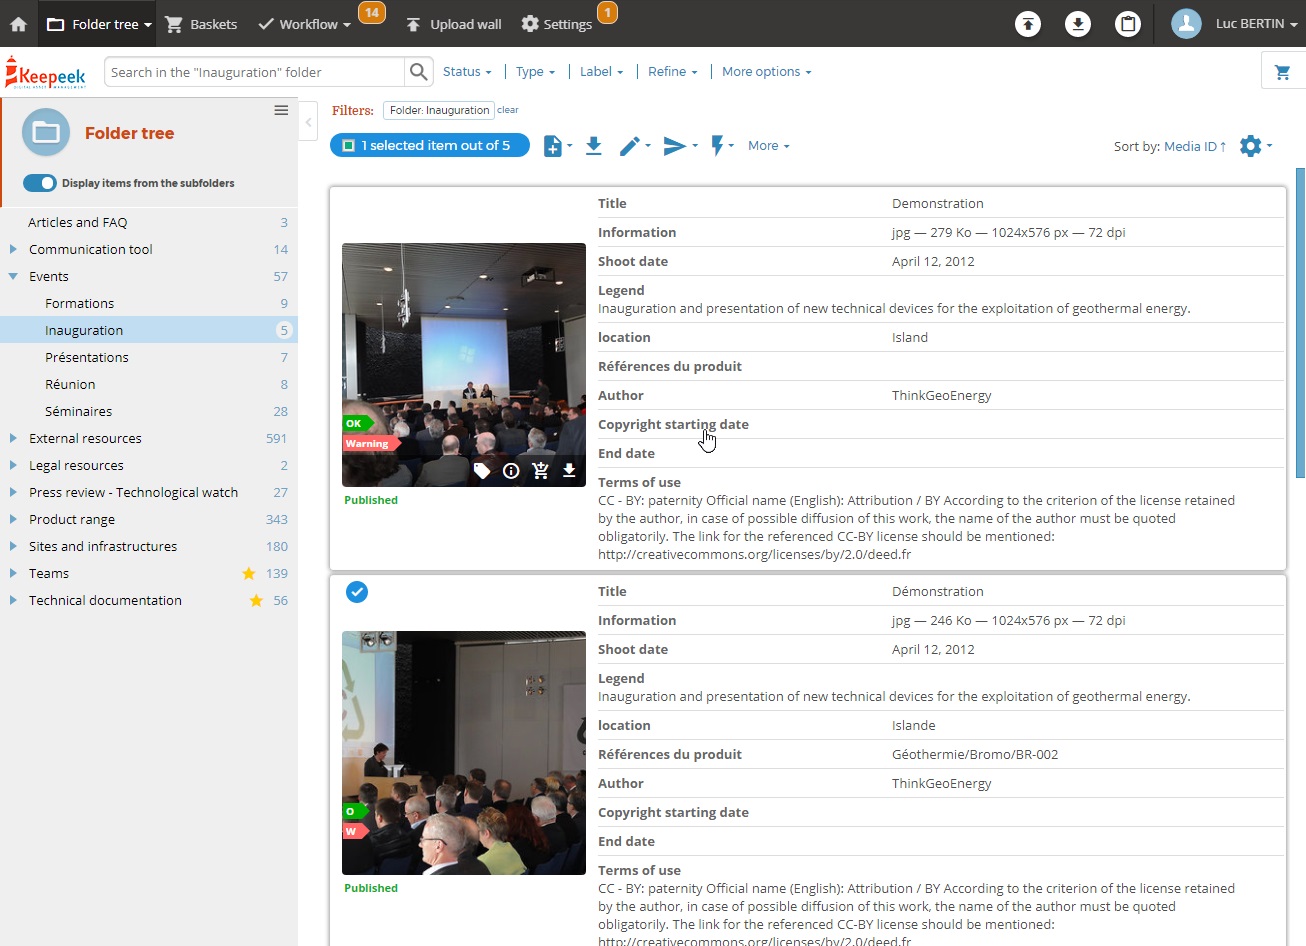Viewport: 1306px width, 946px height.
Task: Open the More options dropdown
Action: tap(766, 72)
